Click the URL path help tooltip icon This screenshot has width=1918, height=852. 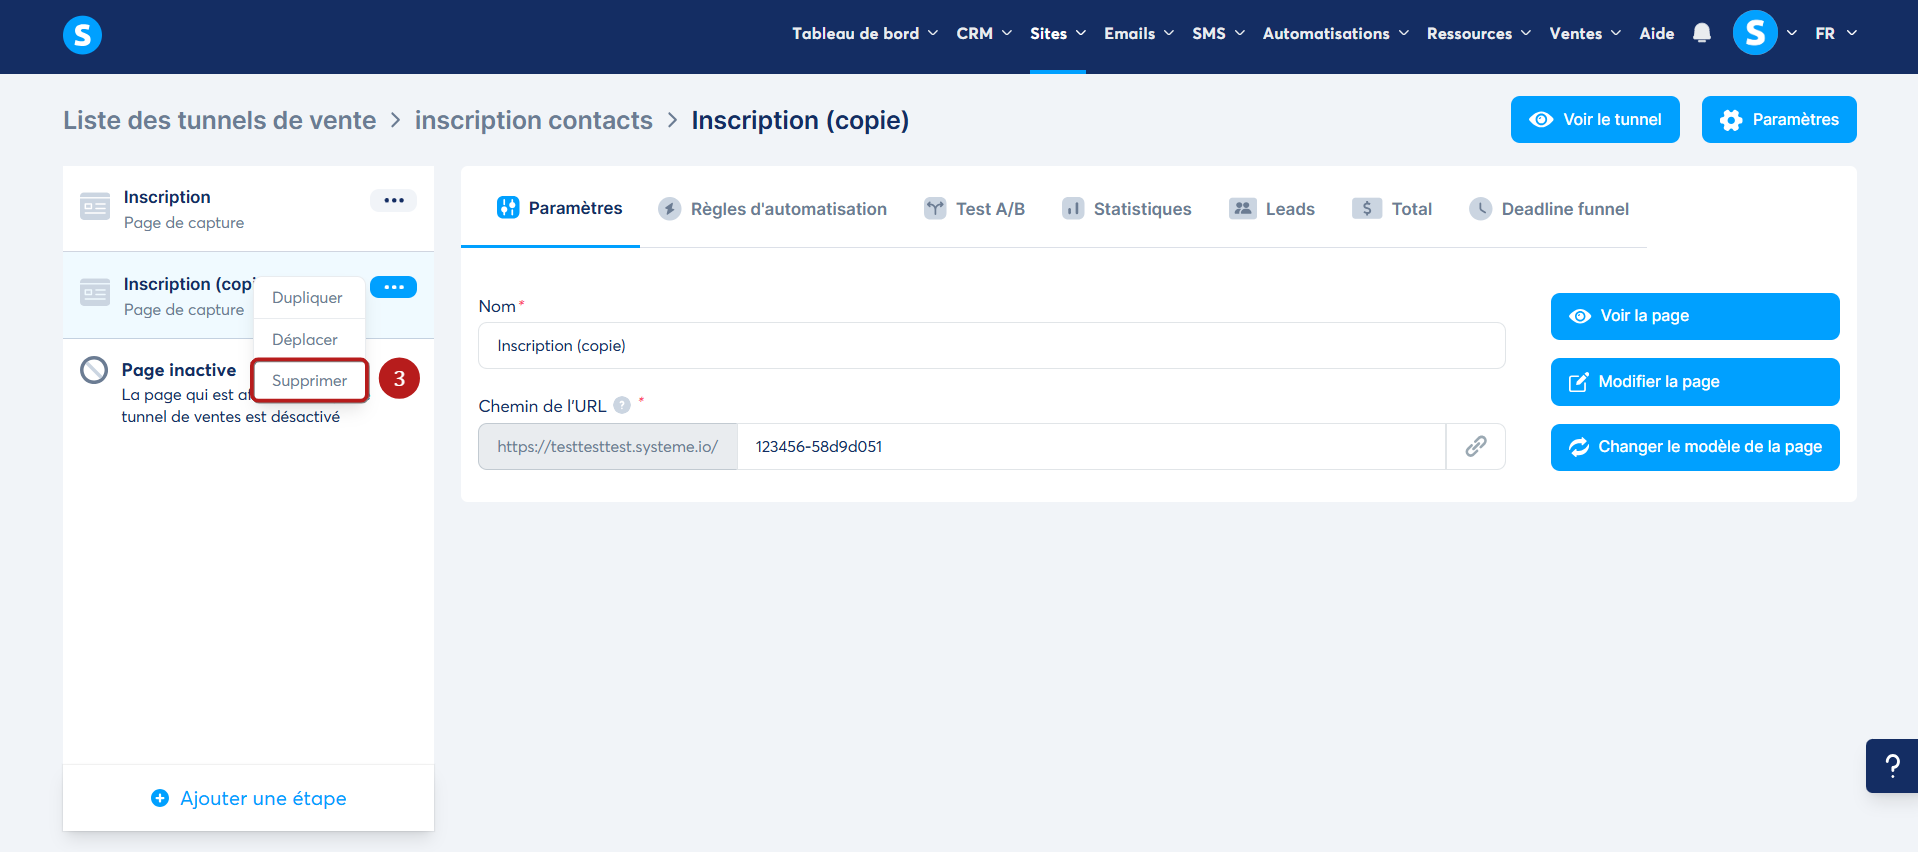coord(622,405)
